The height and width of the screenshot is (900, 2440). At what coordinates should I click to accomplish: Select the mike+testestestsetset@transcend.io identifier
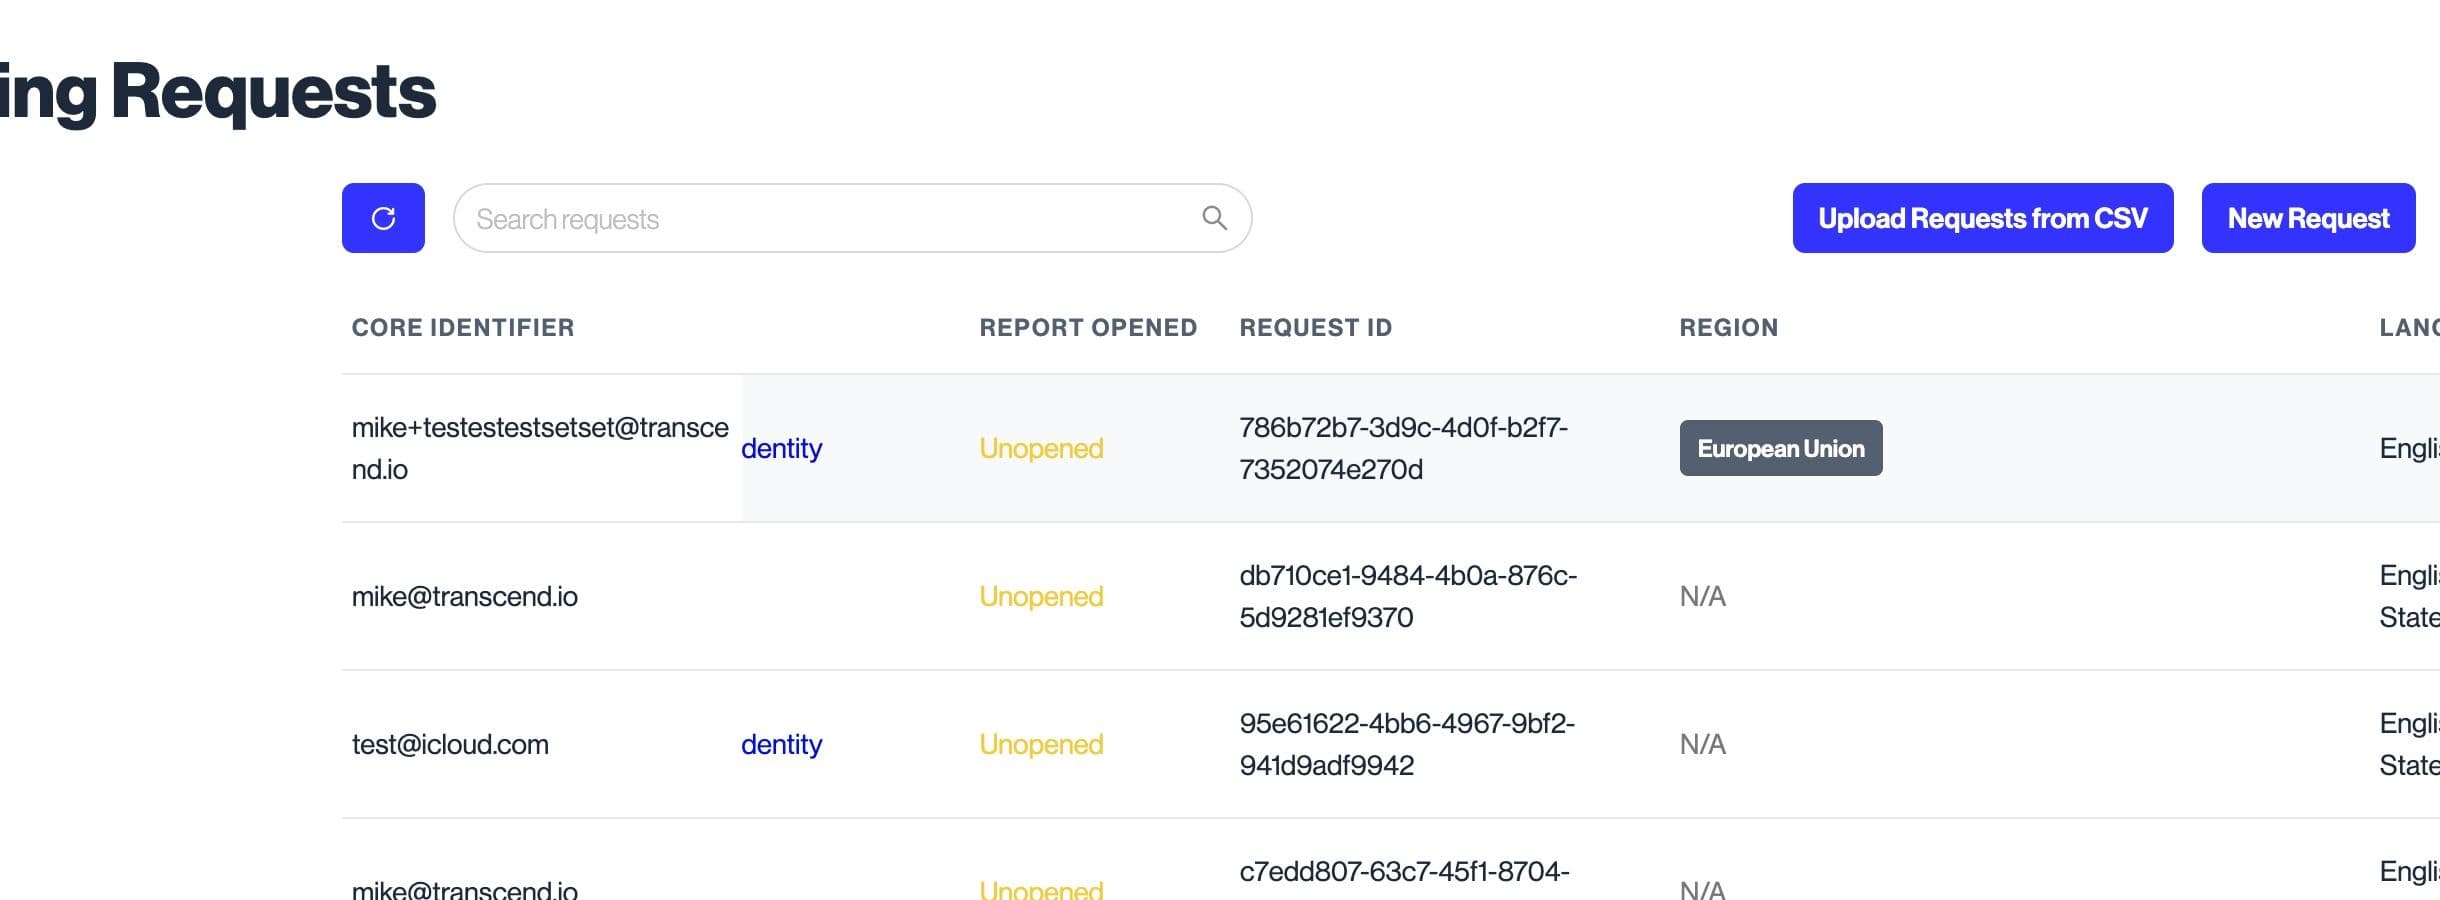pos(539,448)
